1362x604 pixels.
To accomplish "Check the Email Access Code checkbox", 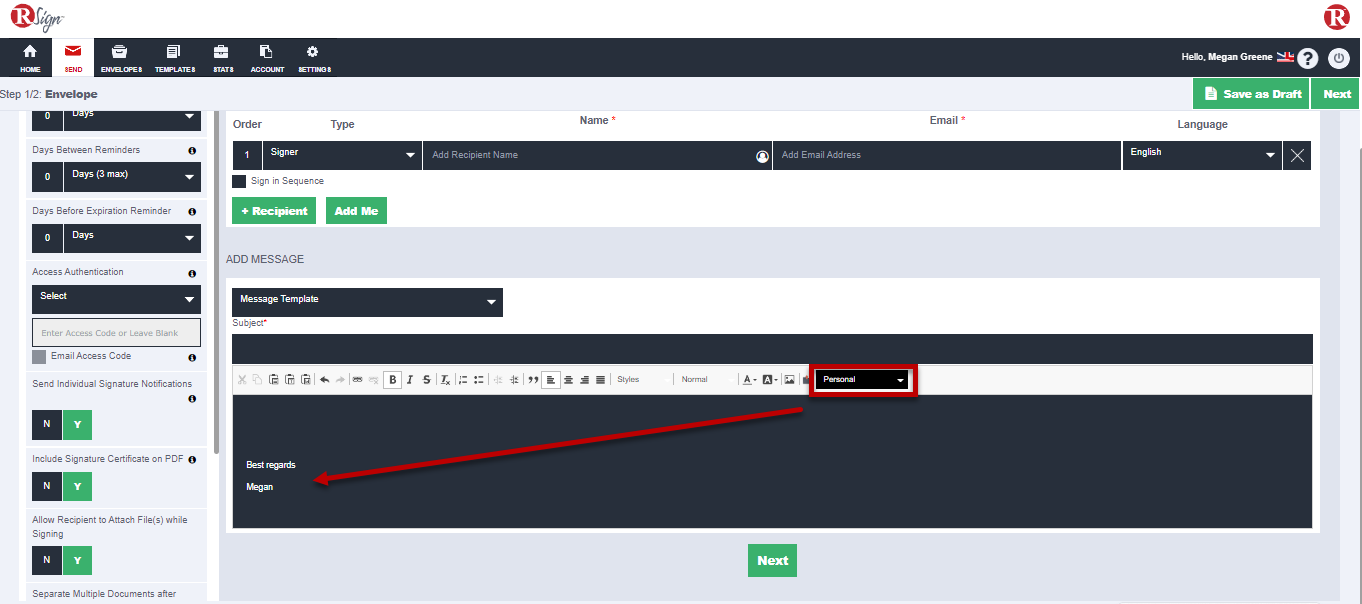I will click(39, 357).
